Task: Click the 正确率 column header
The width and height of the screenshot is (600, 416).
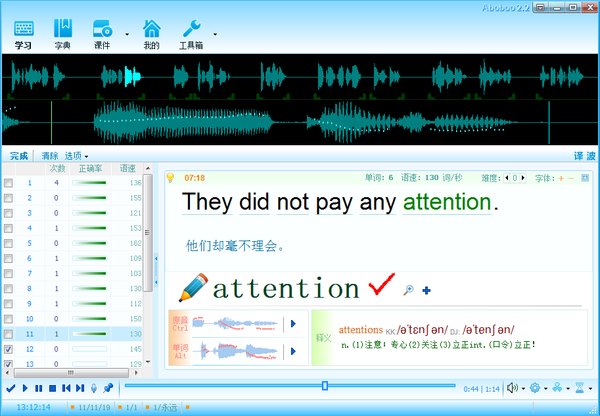Action: (x=90, y=168)
